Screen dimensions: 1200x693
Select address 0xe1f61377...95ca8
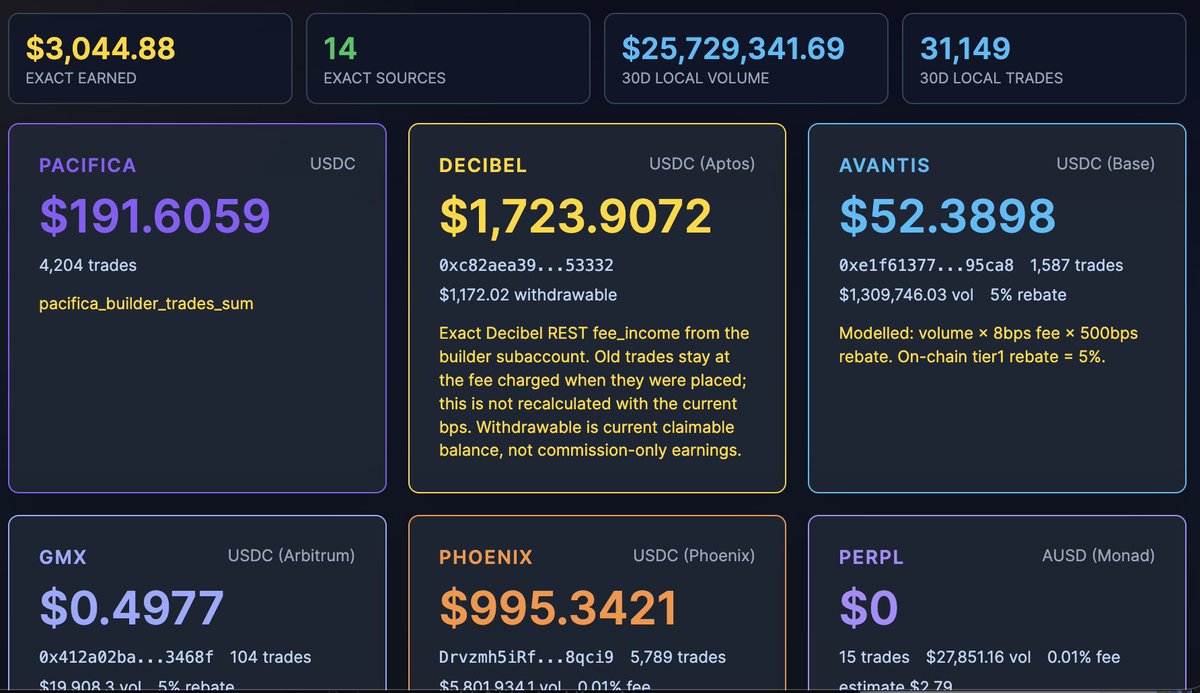click(926, 266)
